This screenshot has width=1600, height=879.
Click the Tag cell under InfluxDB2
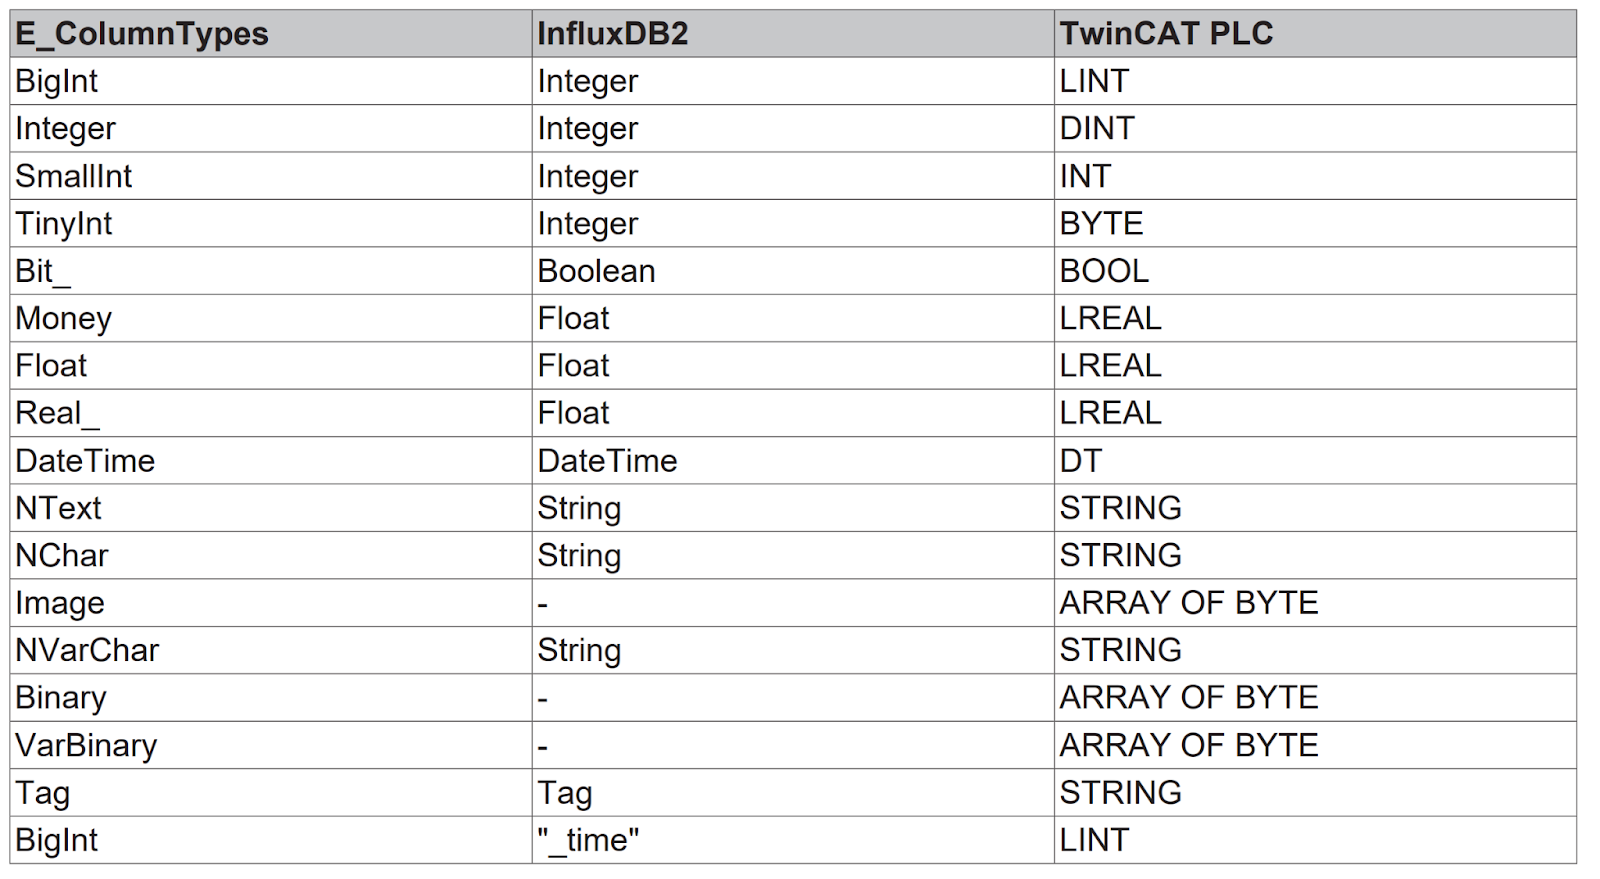coord(793,793)
